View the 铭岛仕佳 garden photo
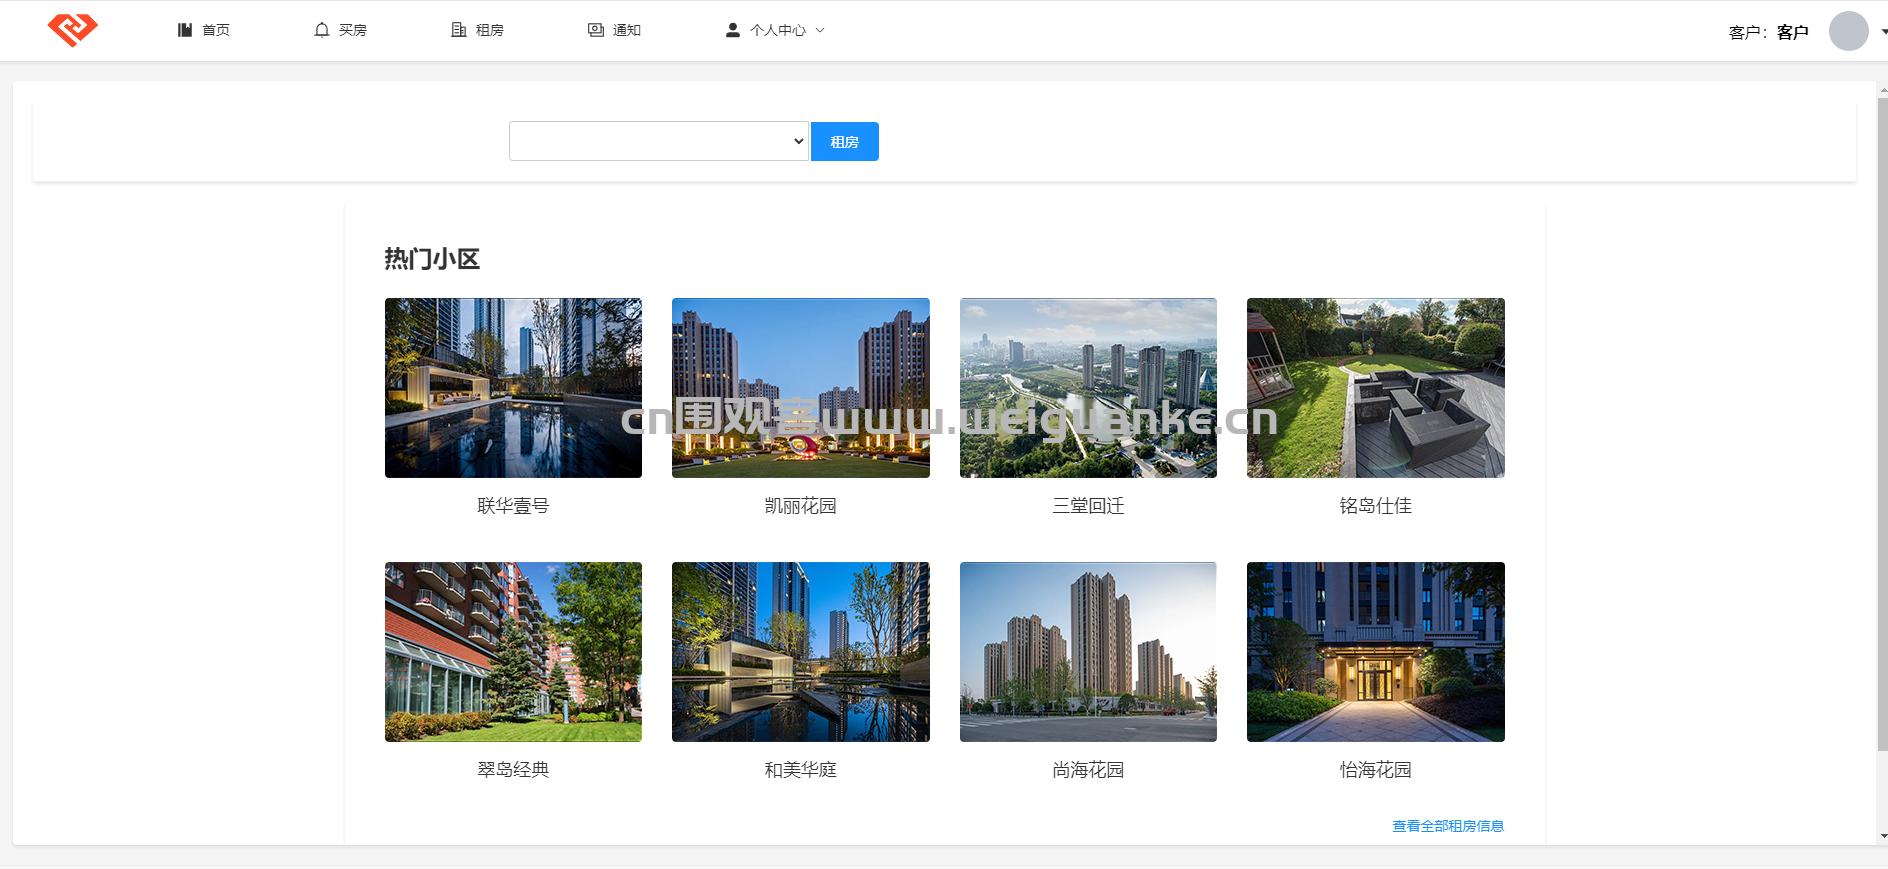Screen dimensions: 1888x869 pos(1376,388)
